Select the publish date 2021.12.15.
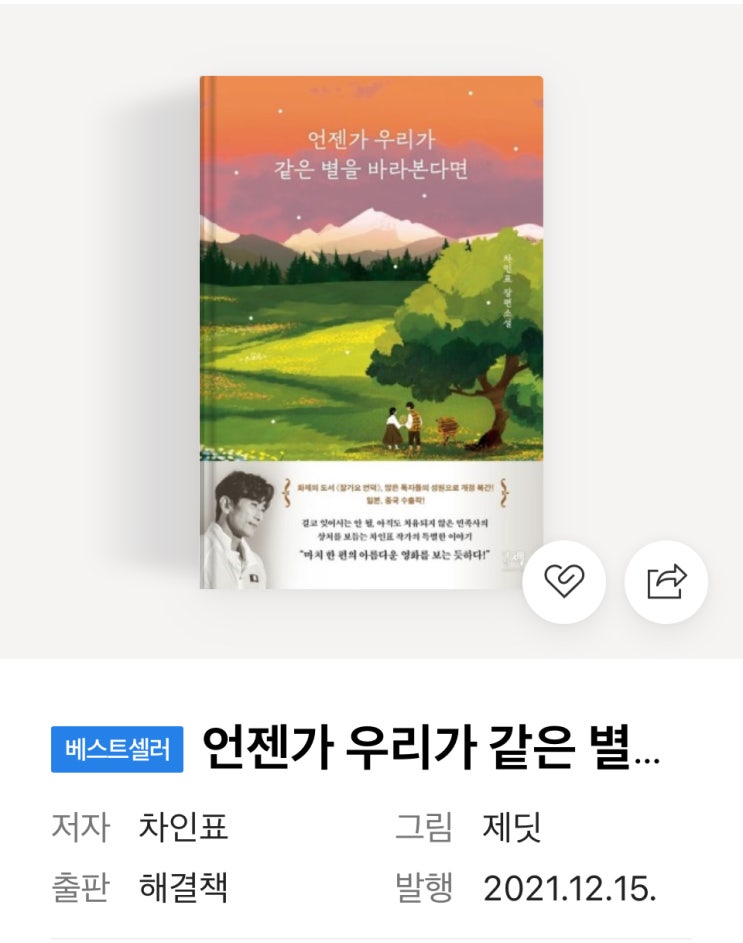743x943 pixels. point(569,888)
